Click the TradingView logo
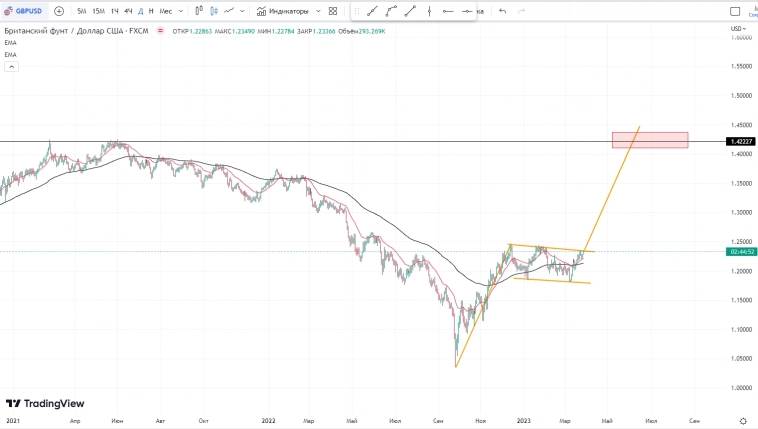The image size is (758, 429). [x=45, y=403]
